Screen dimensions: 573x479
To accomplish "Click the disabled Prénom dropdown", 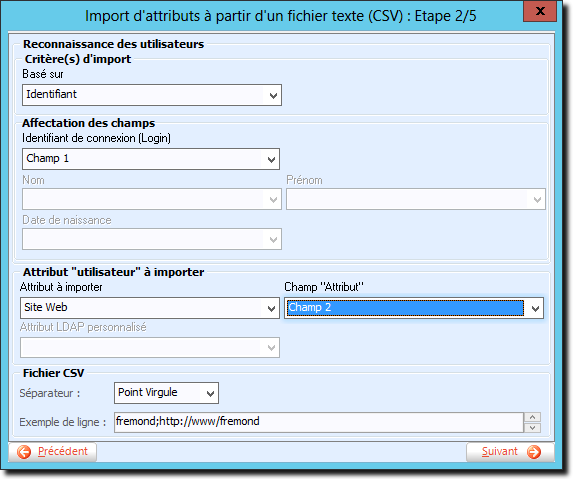I will point(415,199).
